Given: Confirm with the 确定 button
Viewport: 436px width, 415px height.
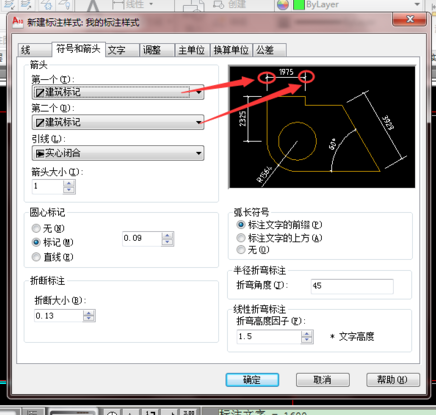Looking at the screenshot, I should [x=252, y=380].
